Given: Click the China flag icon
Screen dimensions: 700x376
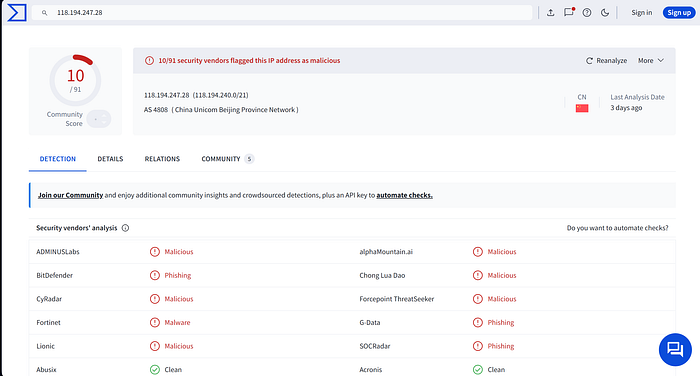Looking at the screenshot, I should (582, 108).
